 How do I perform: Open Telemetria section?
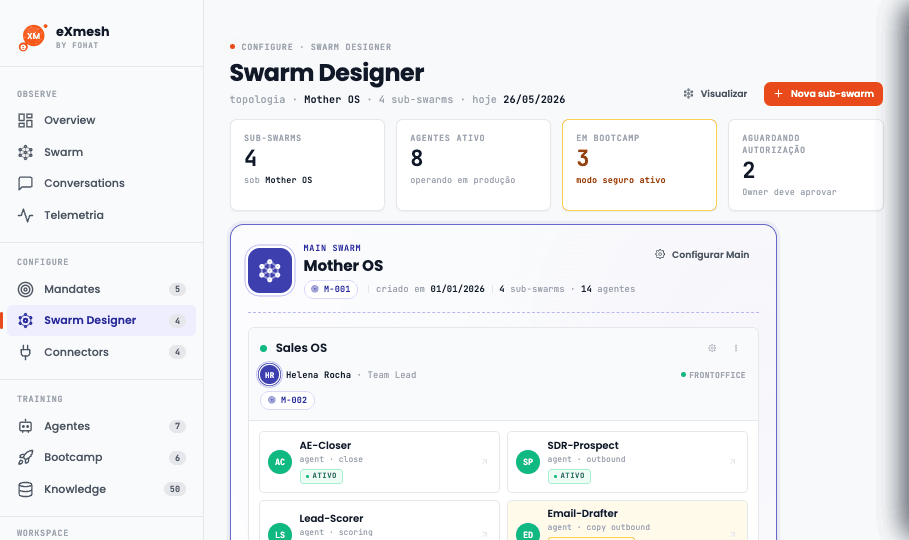[101, 215]
